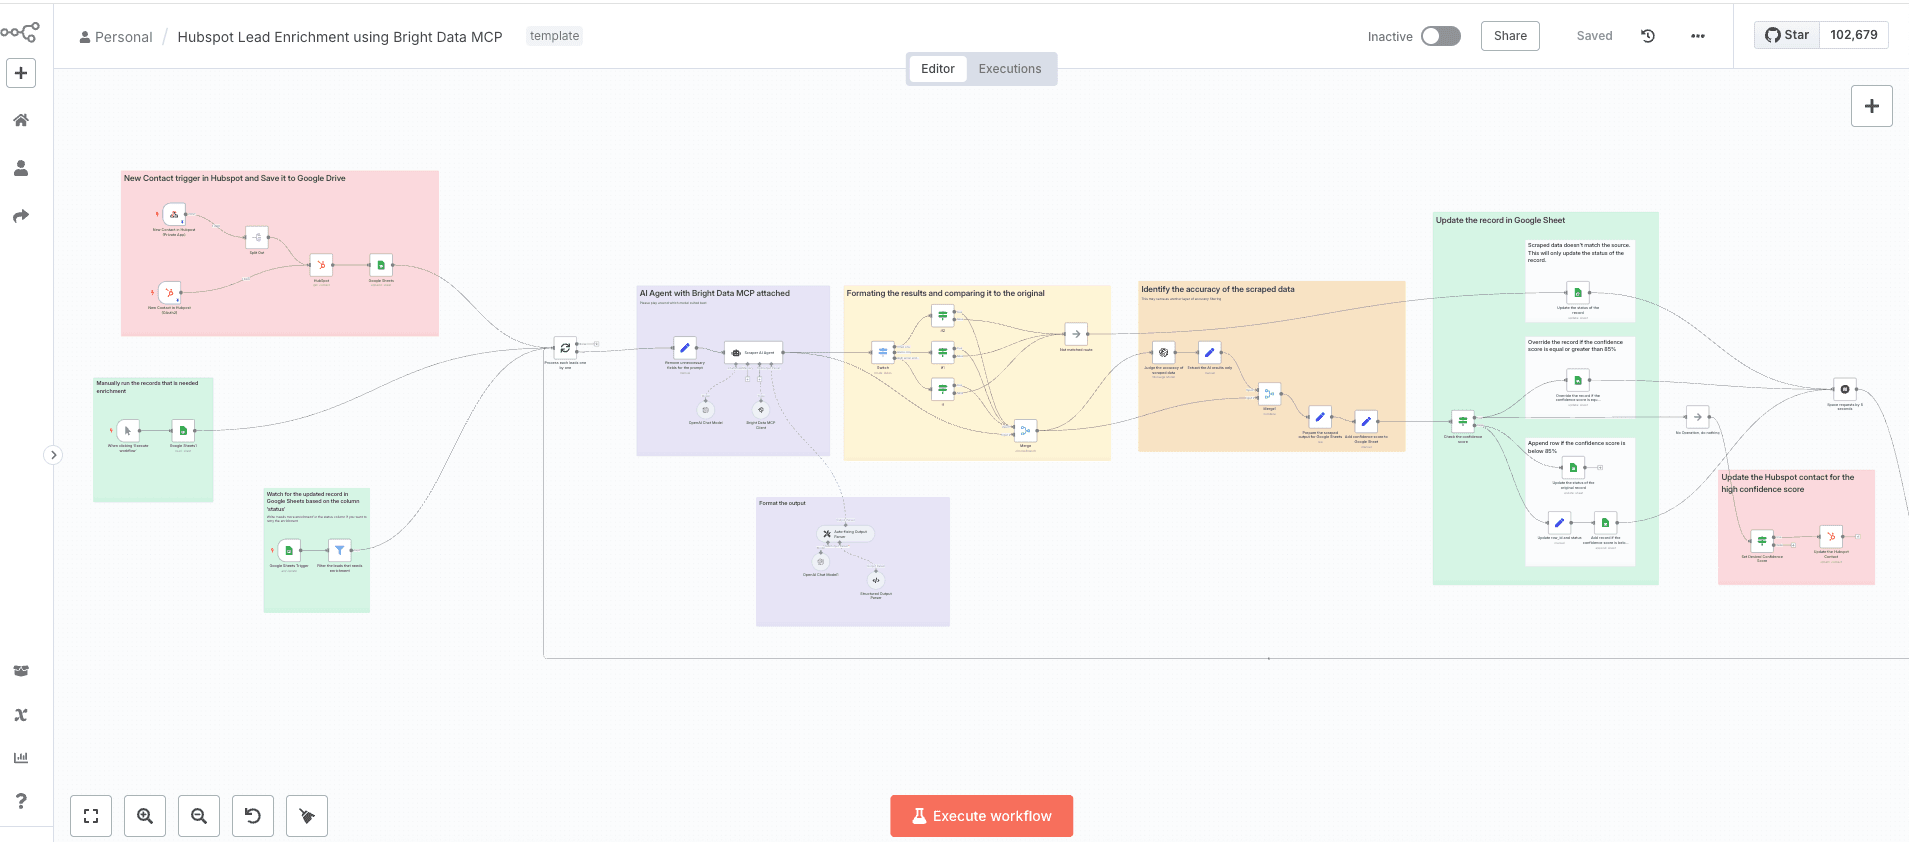The height and width of the screenshot is (842, 1909).
Task: Toggle the Inactive workflow activation switch
Action: point(1440,36)
